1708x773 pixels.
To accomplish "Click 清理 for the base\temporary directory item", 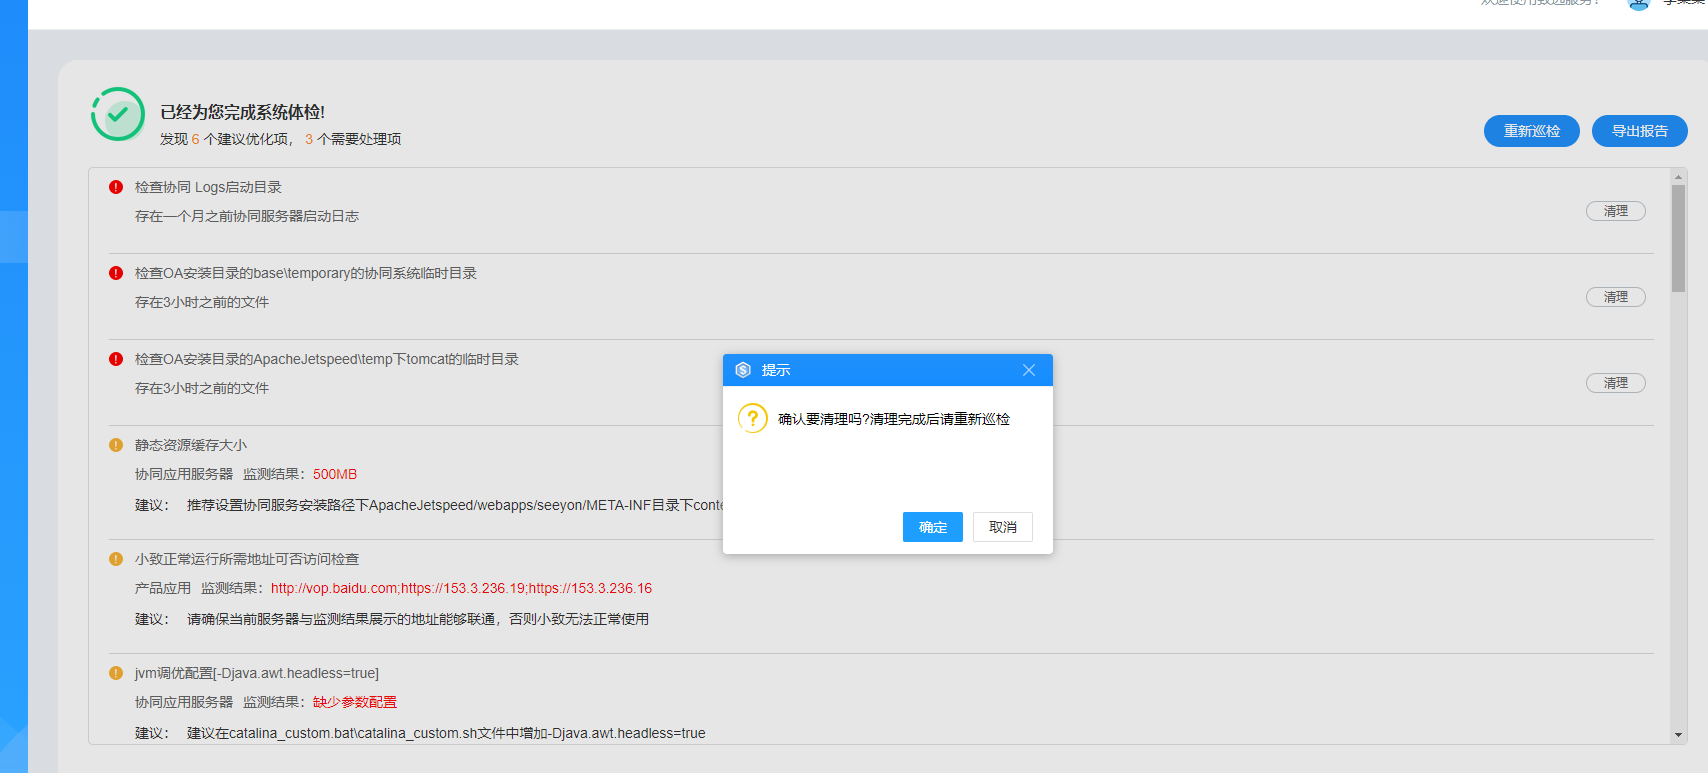I will tap(1616, 297).
